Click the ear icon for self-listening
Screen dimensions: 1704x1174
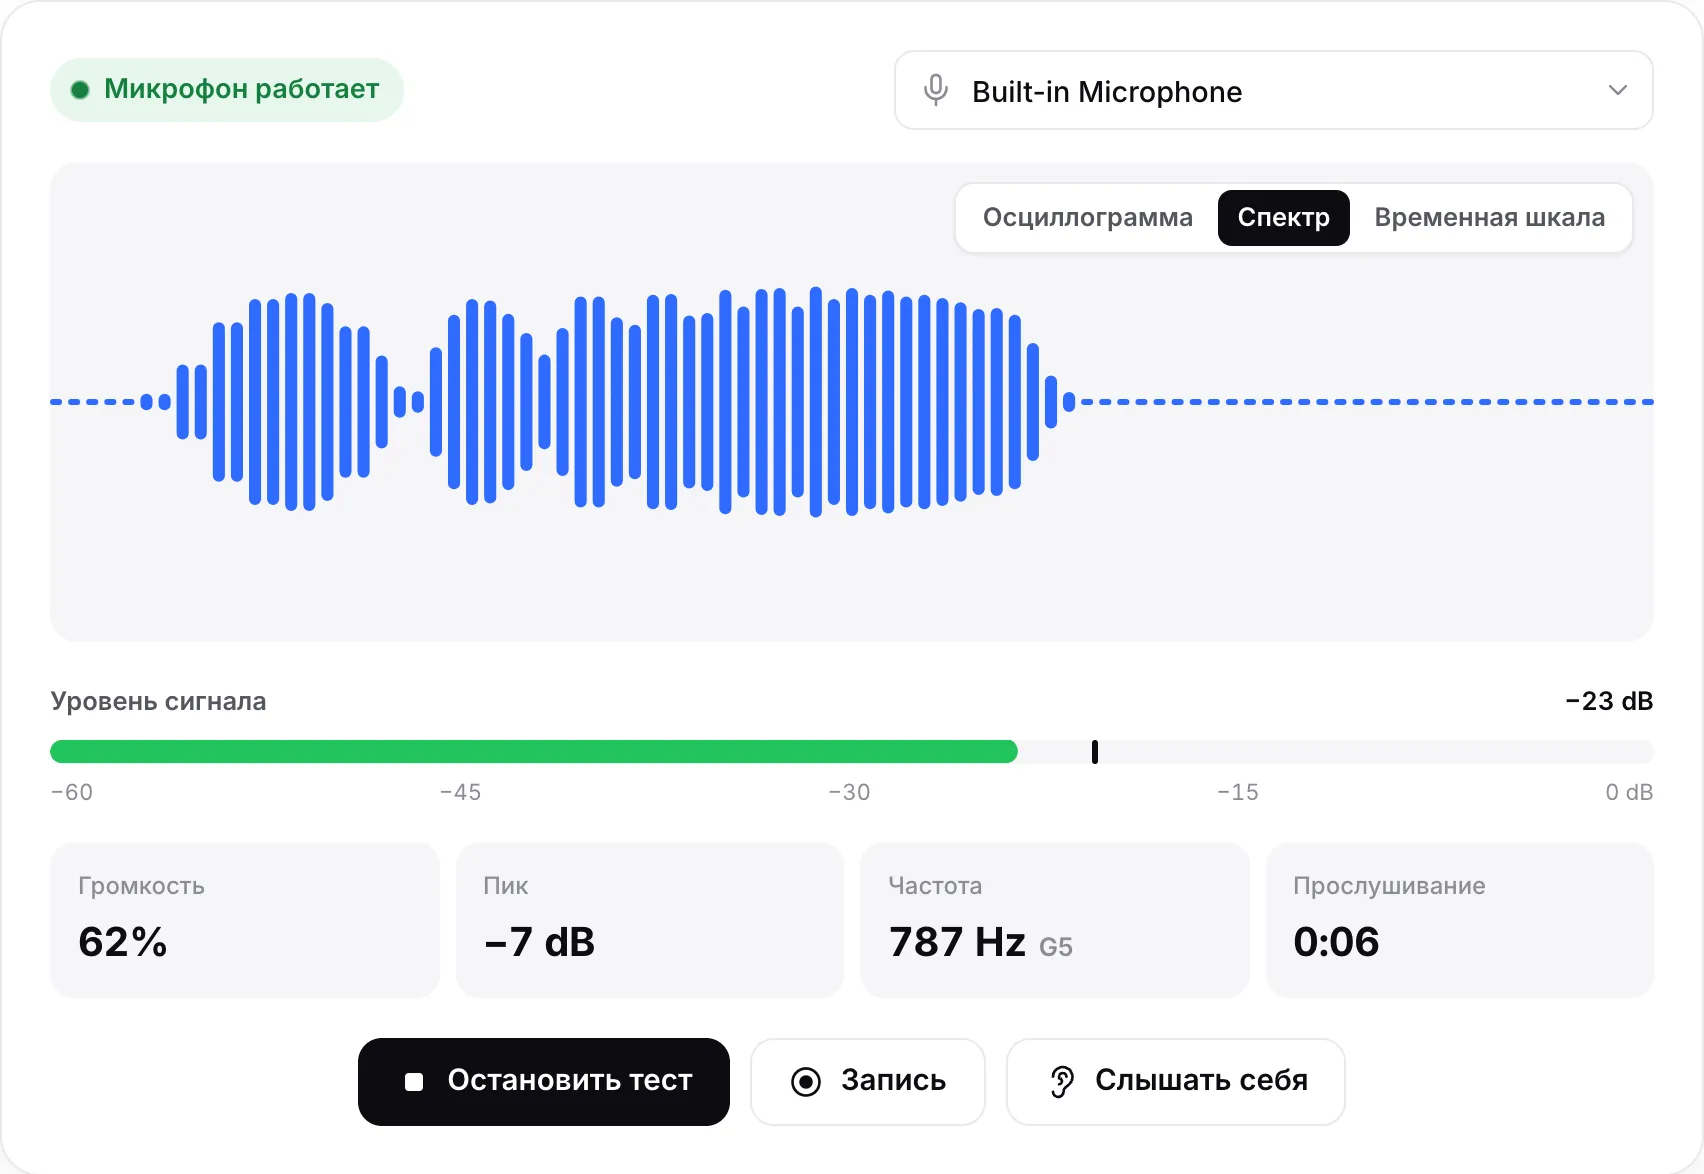pyautogui.click(x=1062, y=1082)
